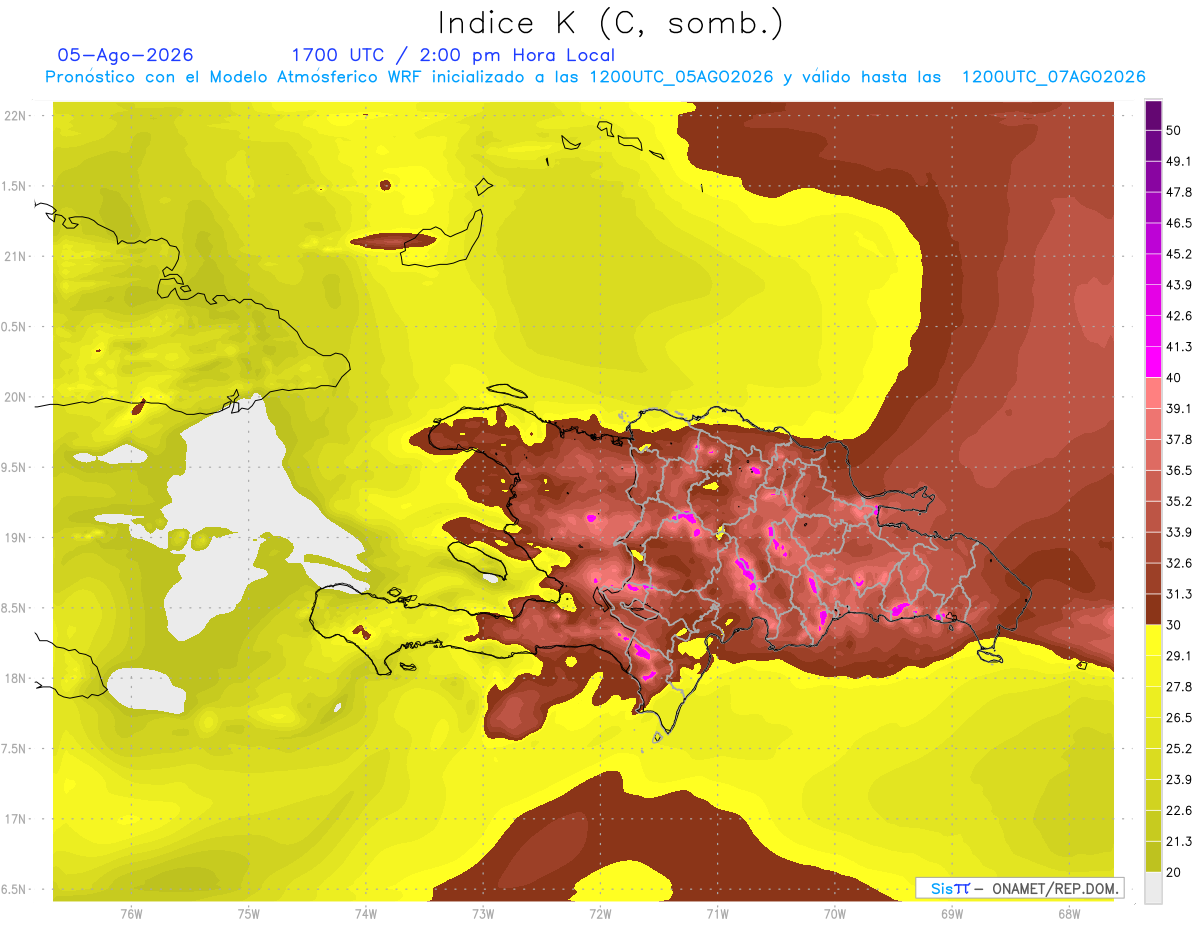This screenshot has height=927, width=1200.
Task: Click the '73W' longitude label
Action: click(483, 913)
